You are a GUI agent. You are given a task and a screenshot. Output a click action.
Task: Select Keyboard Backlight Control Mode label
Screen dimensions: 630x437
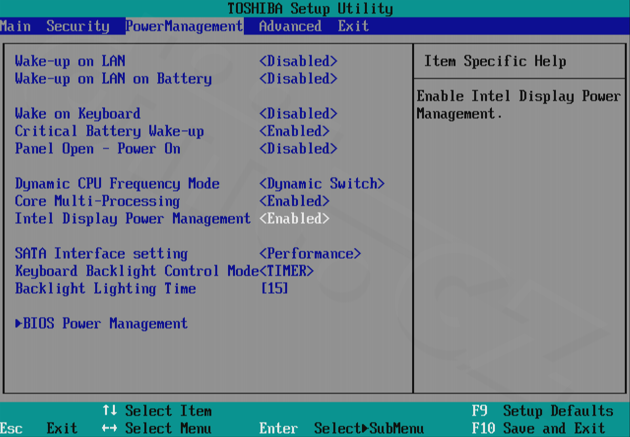[137, 271]
